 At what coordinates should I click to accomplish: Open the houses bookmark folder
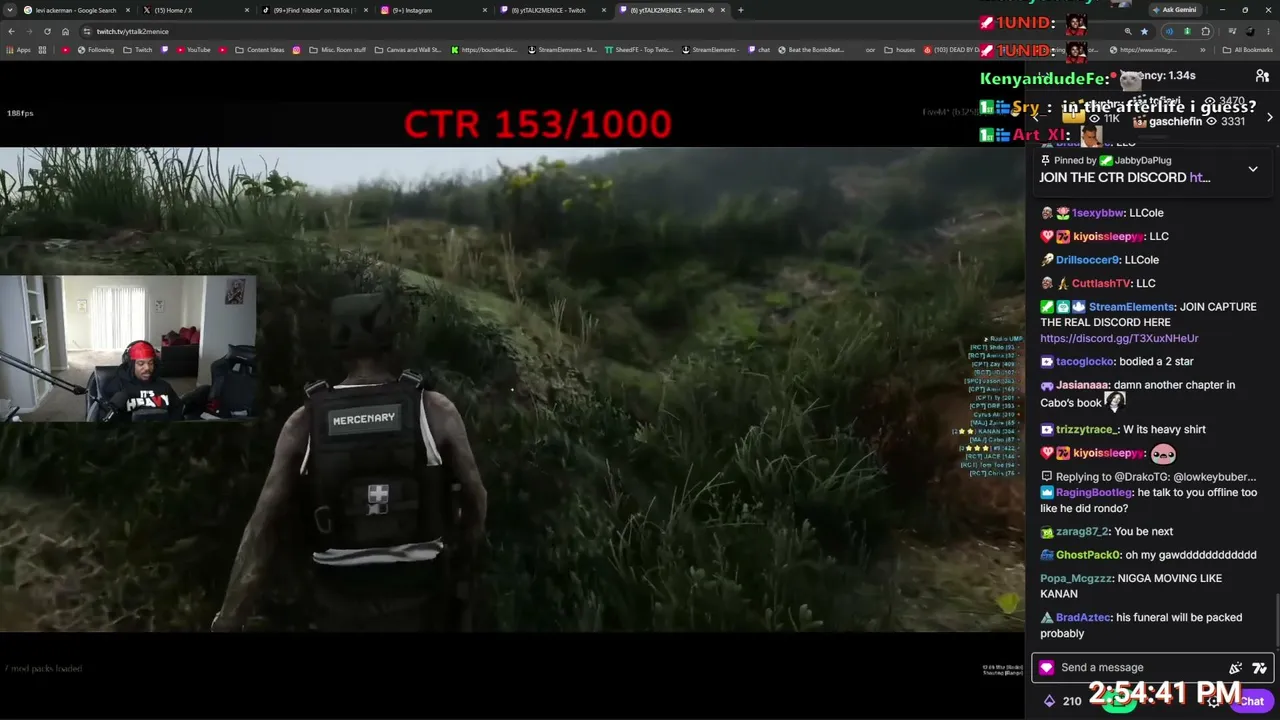point(900,50)
